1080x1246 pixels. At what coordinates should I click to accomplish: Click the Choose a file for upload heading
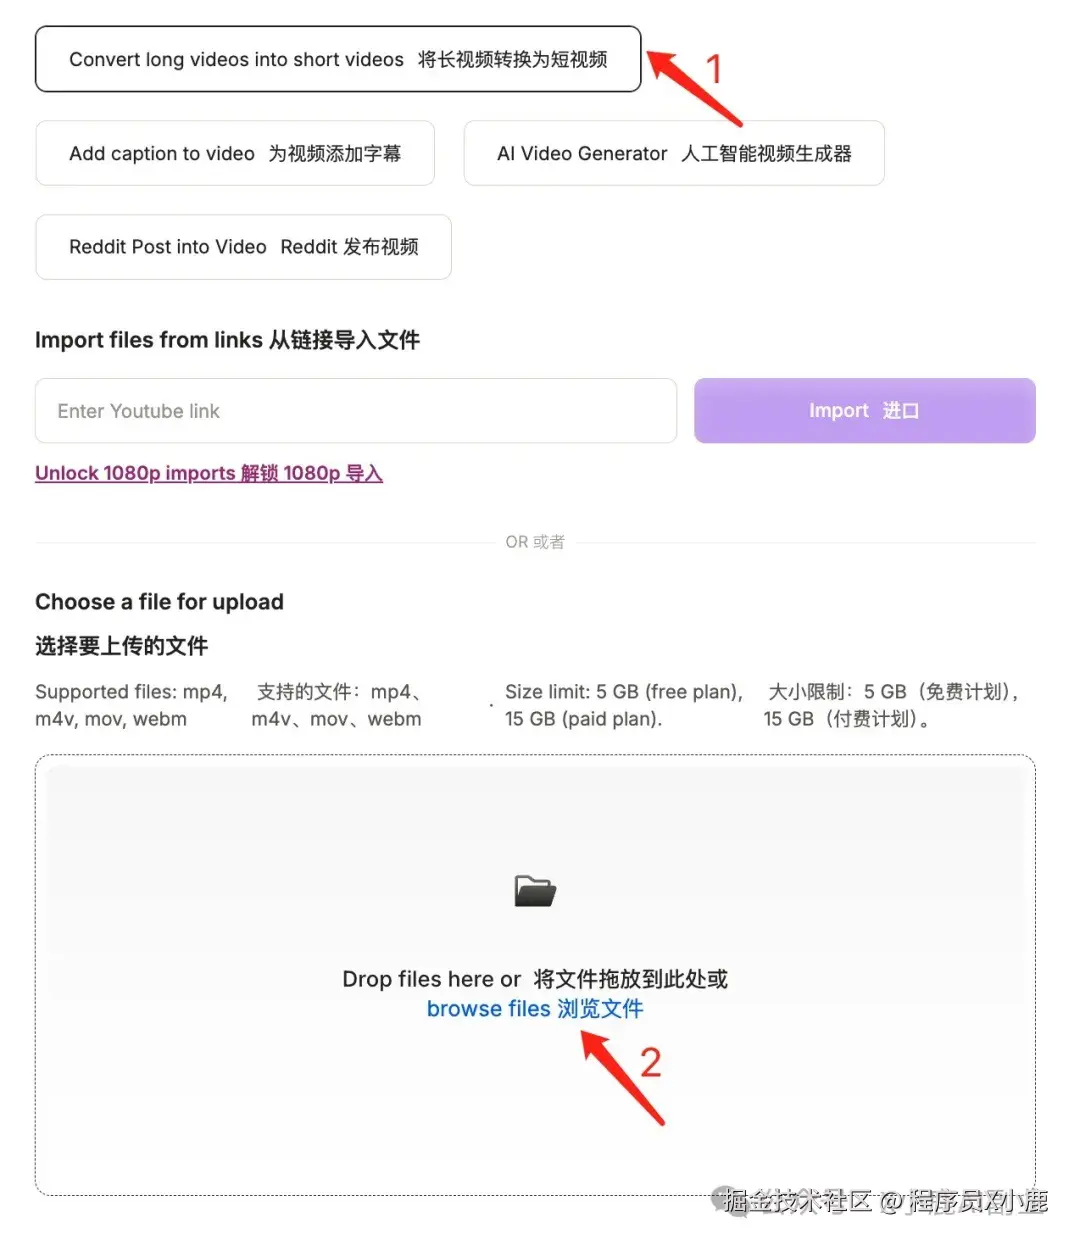point(159,602)
